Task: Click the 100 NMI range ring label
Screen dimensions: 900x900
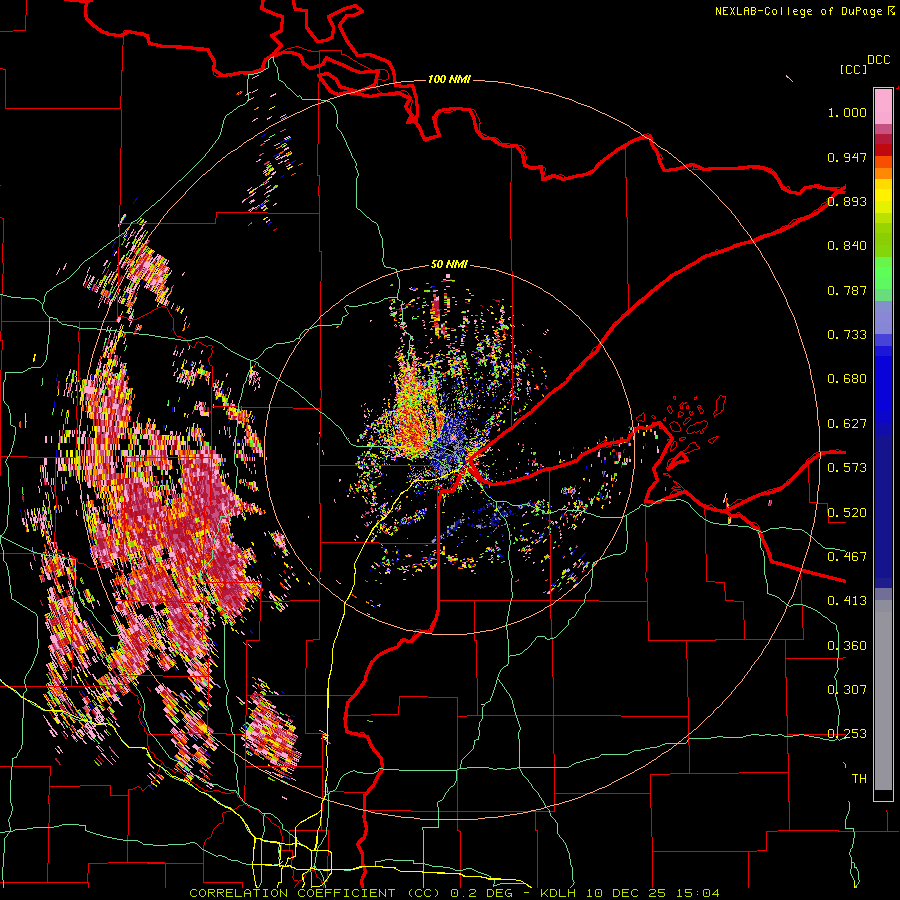Action: coord(449,79)
